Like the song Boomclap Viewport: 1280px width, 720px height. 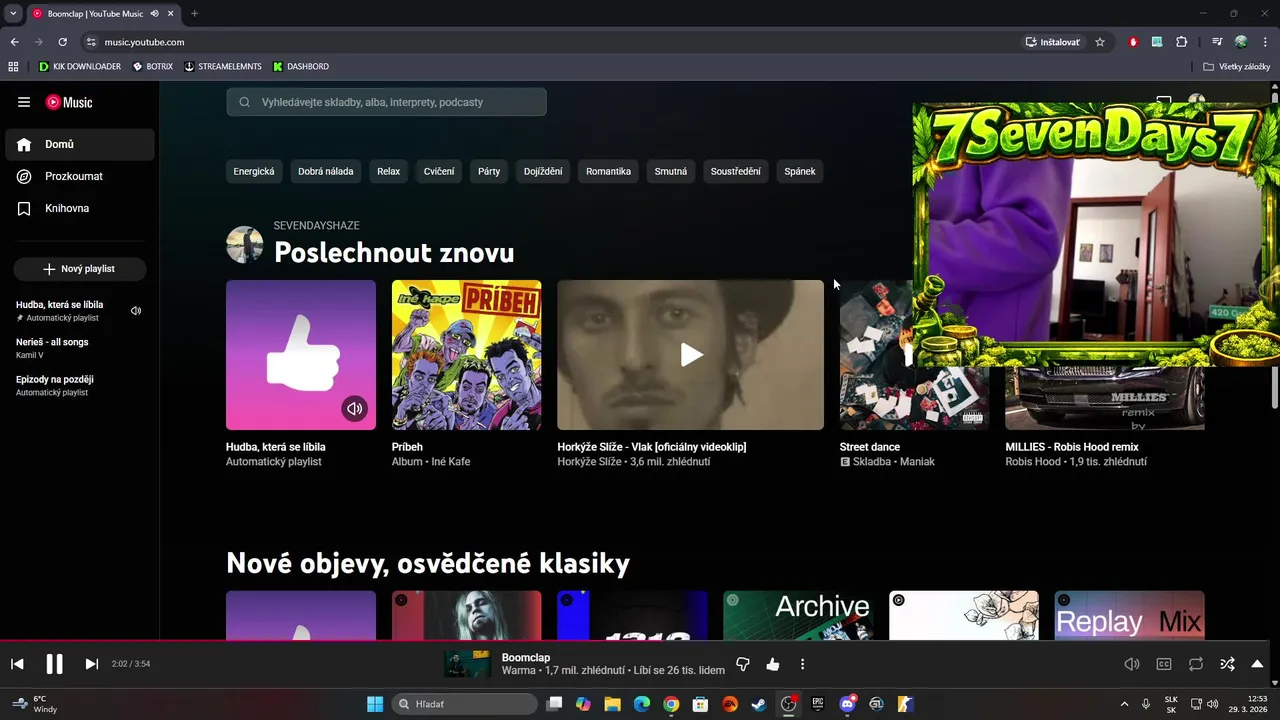tap(773, 664)
